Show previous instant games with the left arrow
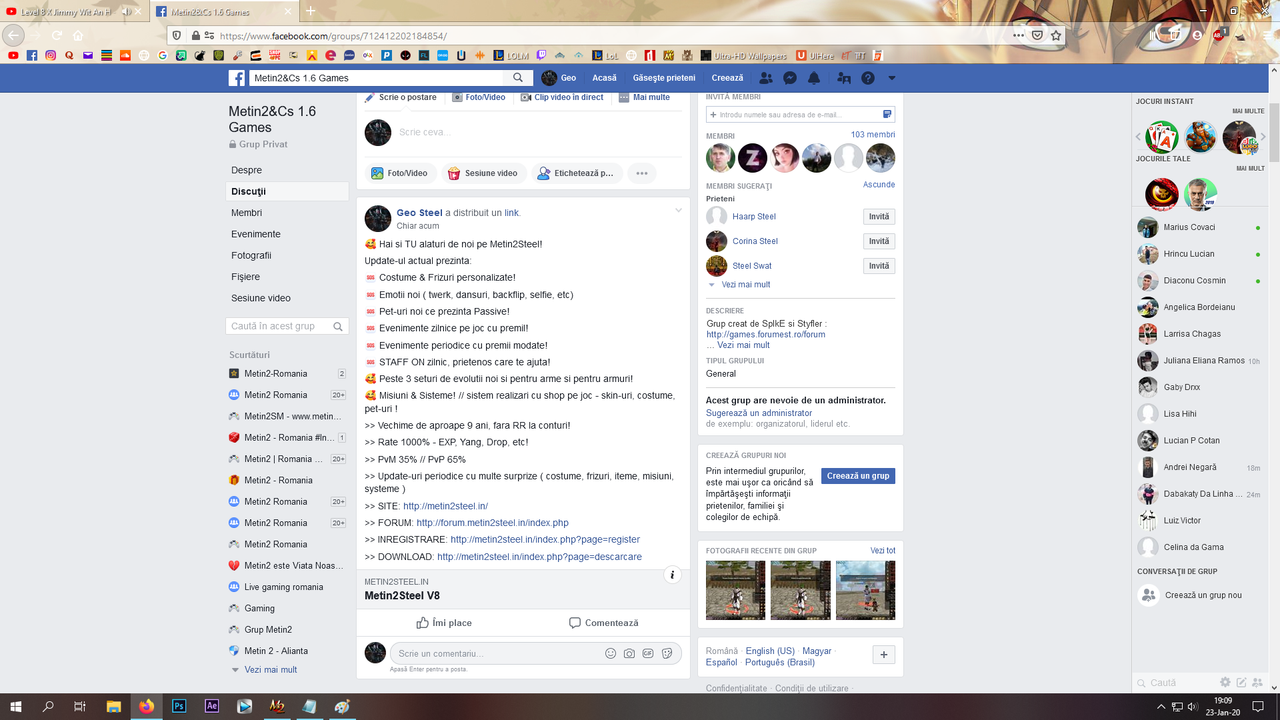Image resolution: width=1280 pixels, height=720 pixels. click(x=1138, y=137)
